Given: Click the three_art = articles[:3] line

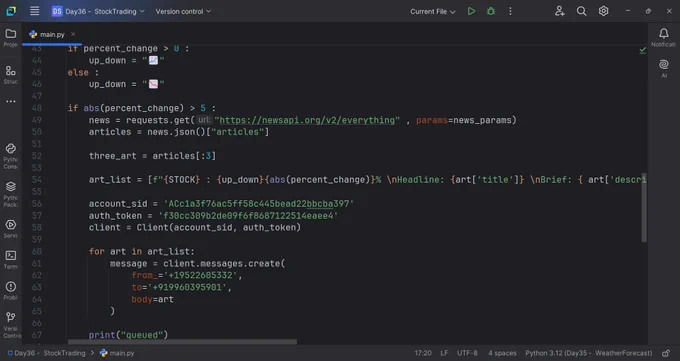Looking at the screenshot, I should [152, 156].
